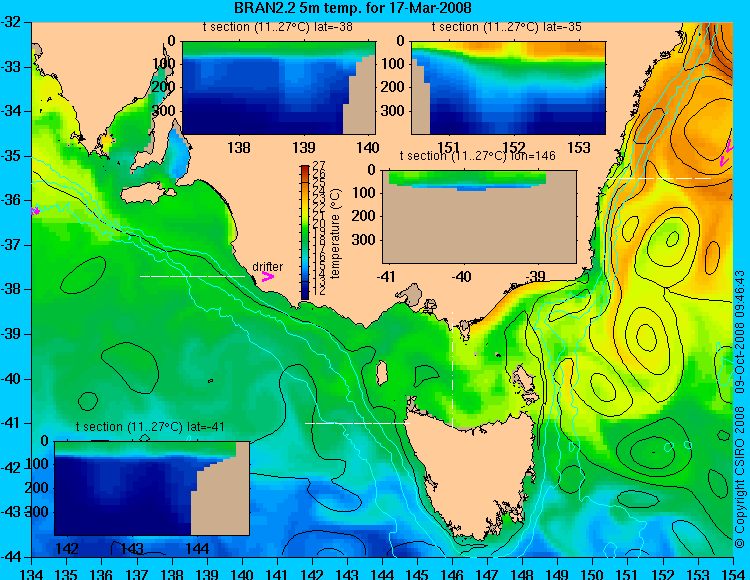This screenshot has width=750, height=580.
Task: Click the '139' axis label under the lat=-38 inset
Action: (304, 147)
